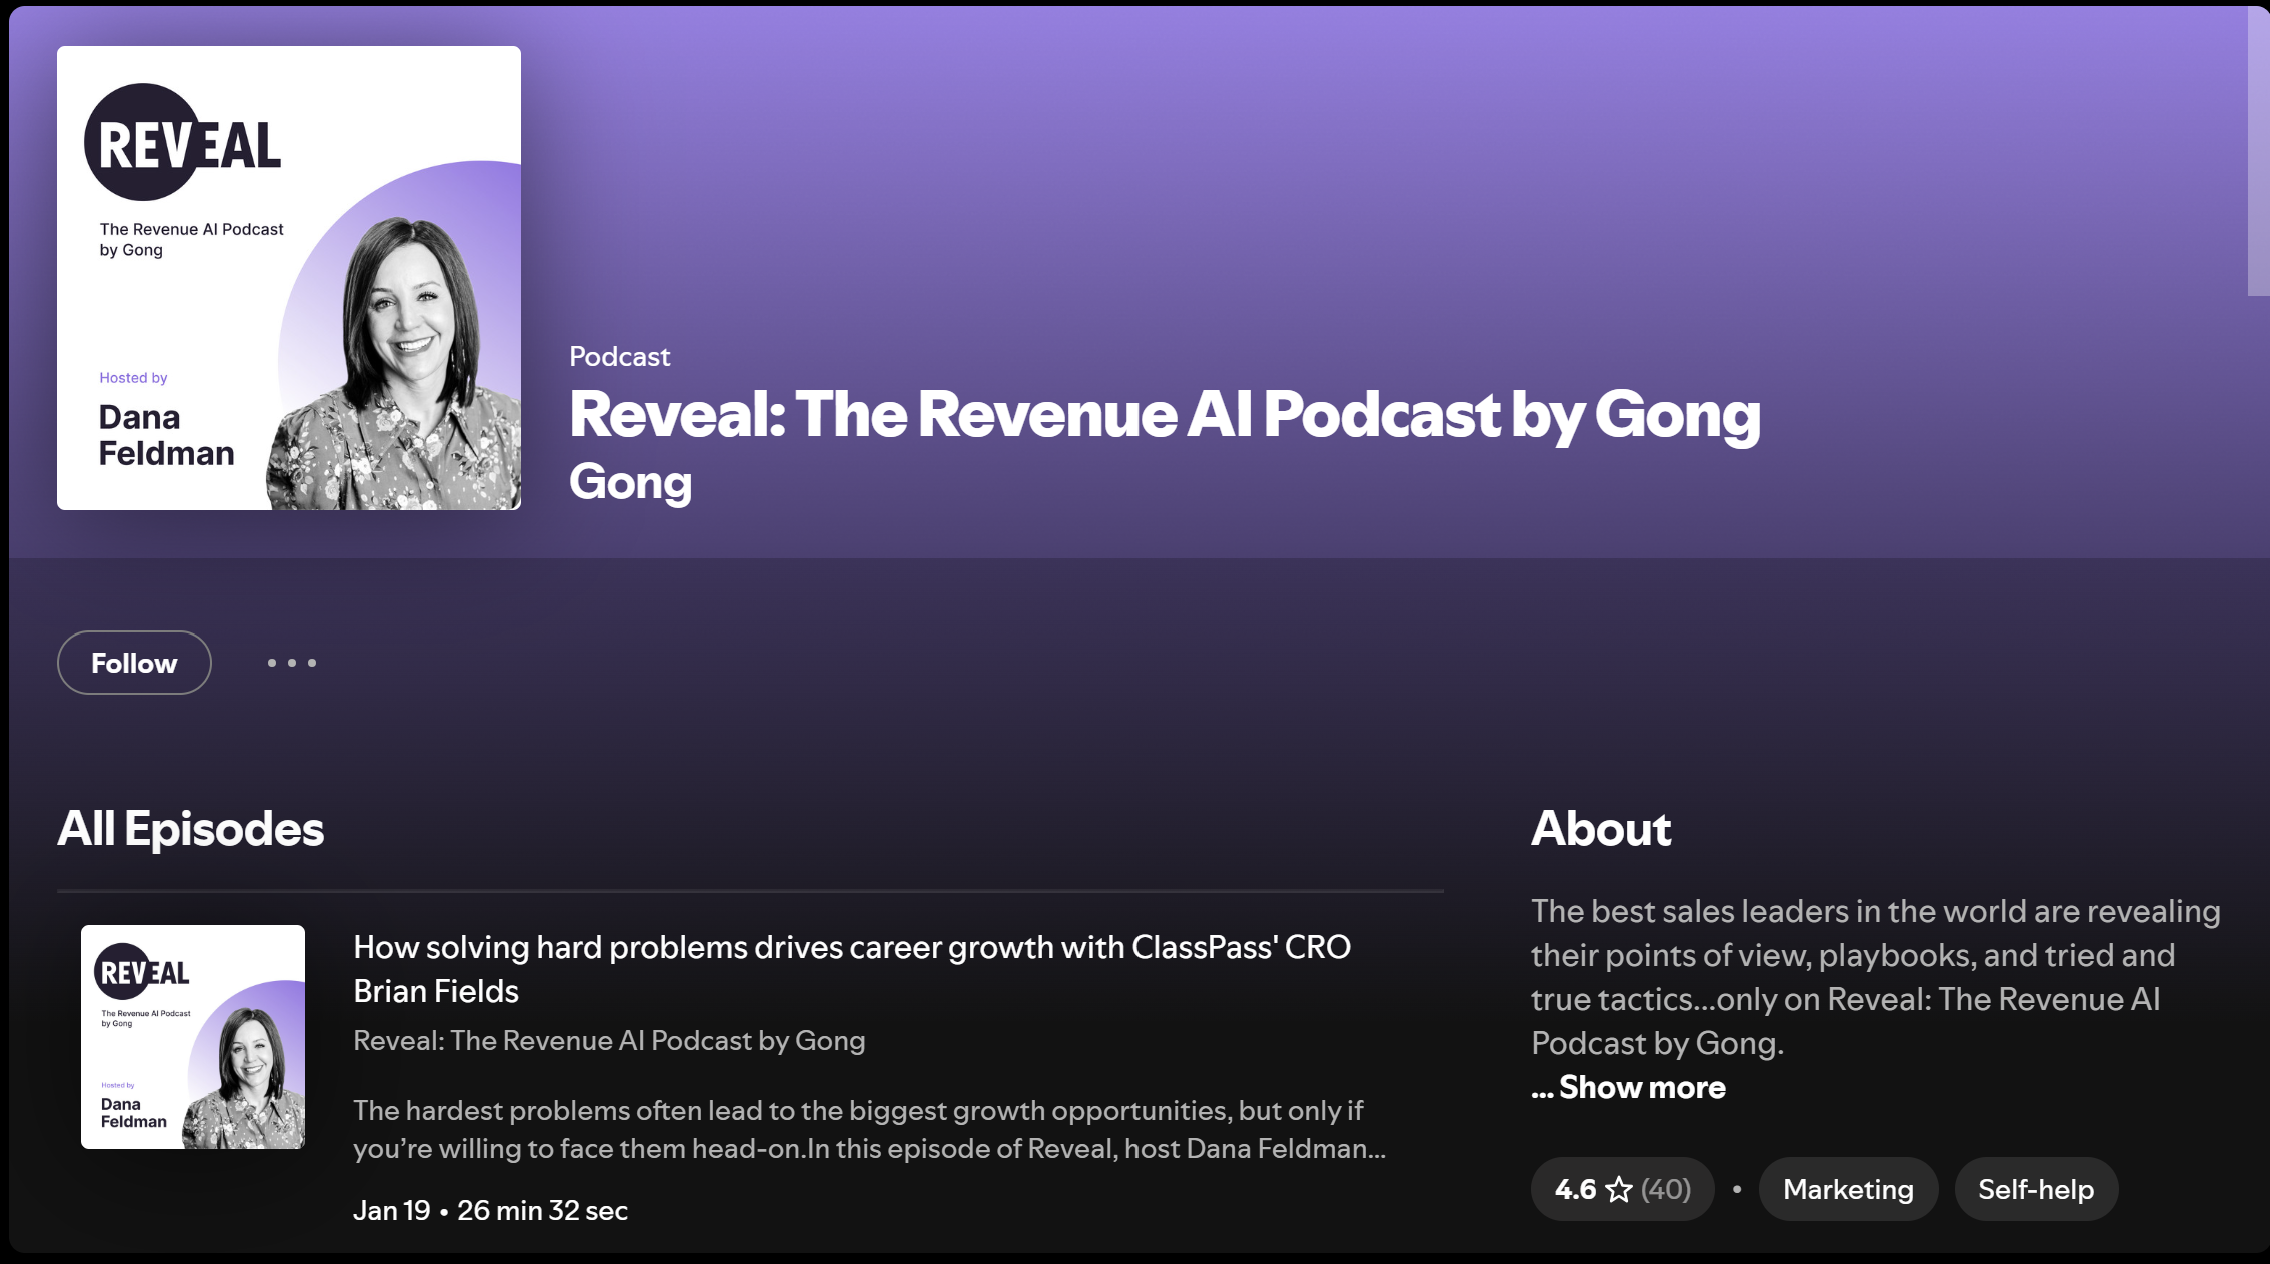The height and width of the screenshot is (1264, 2270).
Task: Click the show name link under the episode title
Action: pyautogui.click(x=609, y=1041)
